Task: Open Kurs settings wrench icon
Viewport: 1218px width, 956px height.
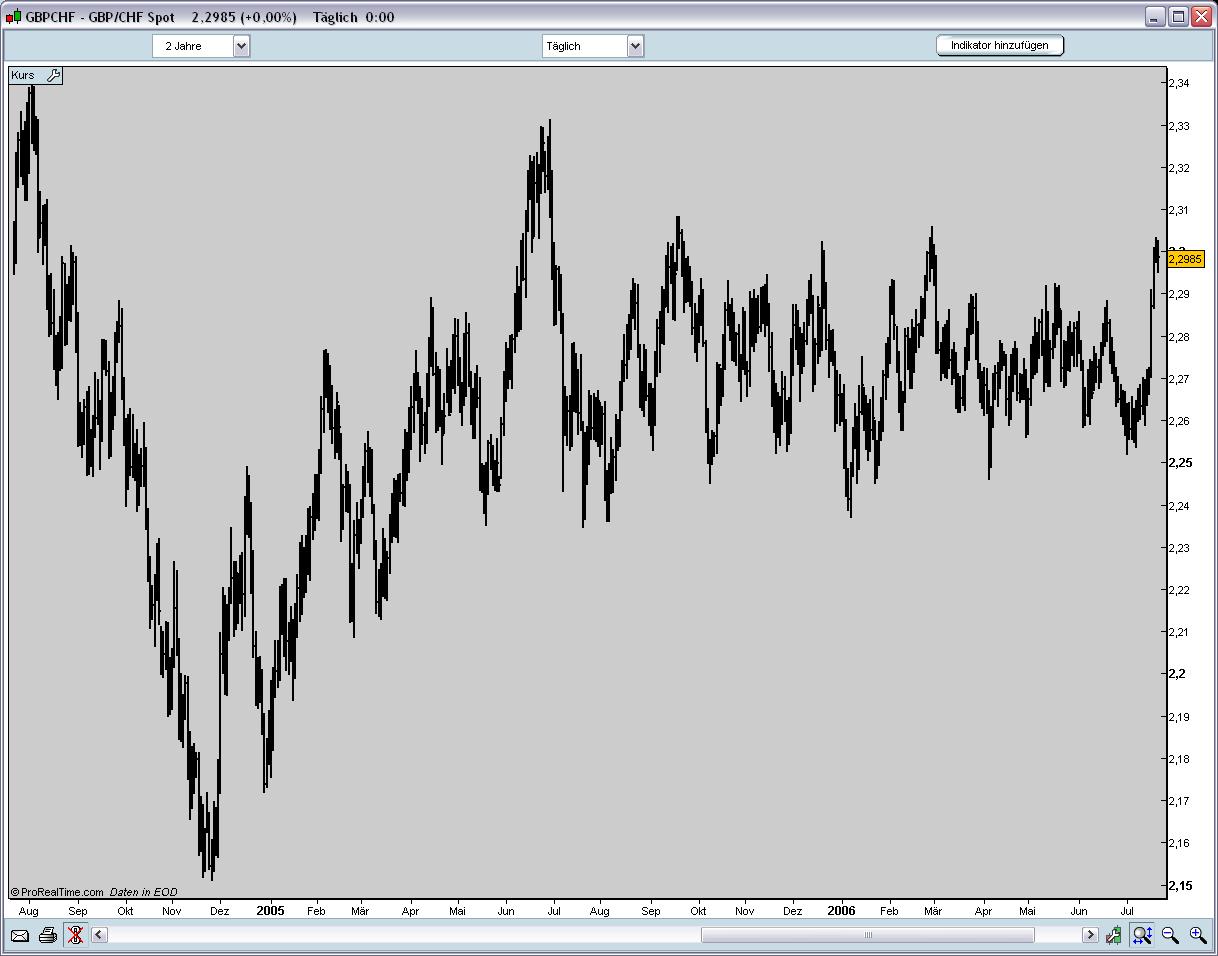Action: (54, 75)
